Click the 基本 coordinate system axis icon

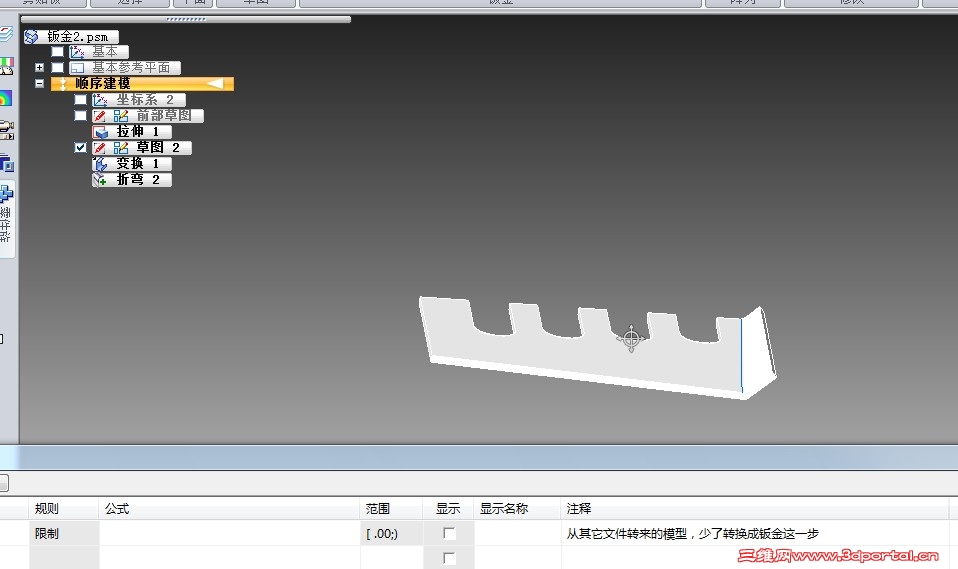78,52
